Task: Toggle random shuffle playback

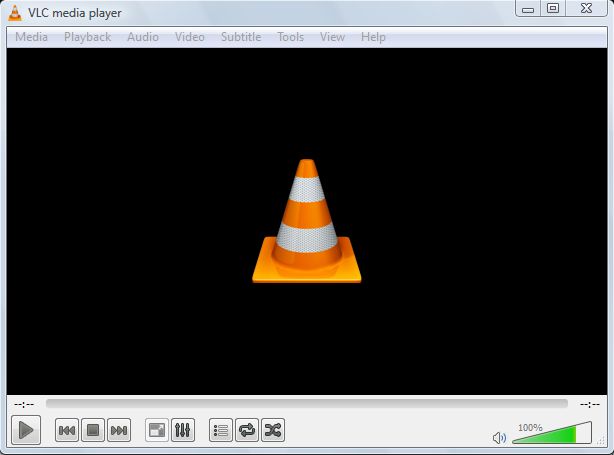Action: 273,430
